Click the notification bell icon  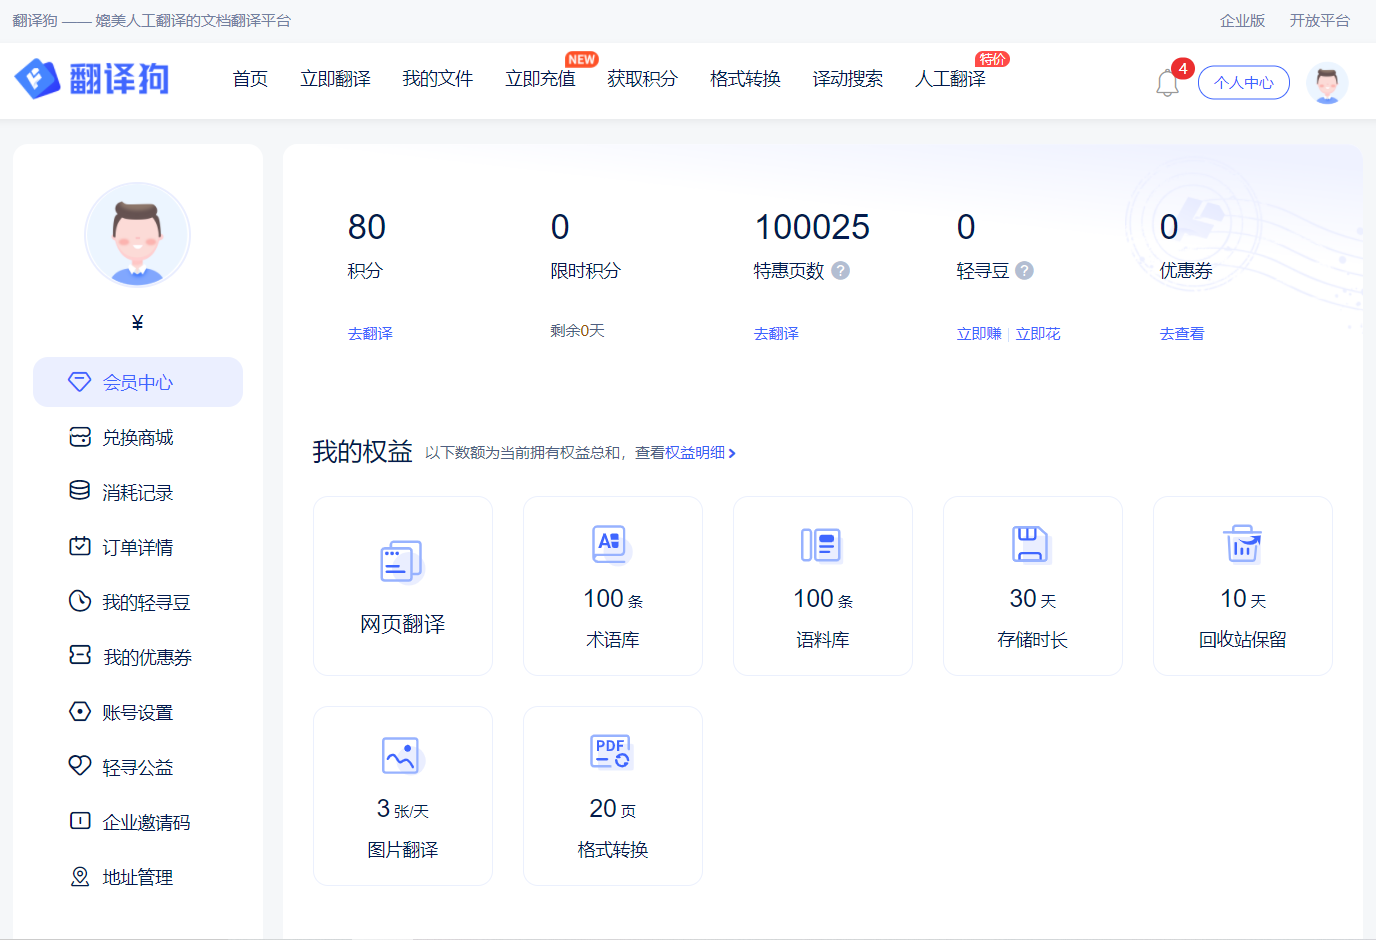pos(1167,83)
